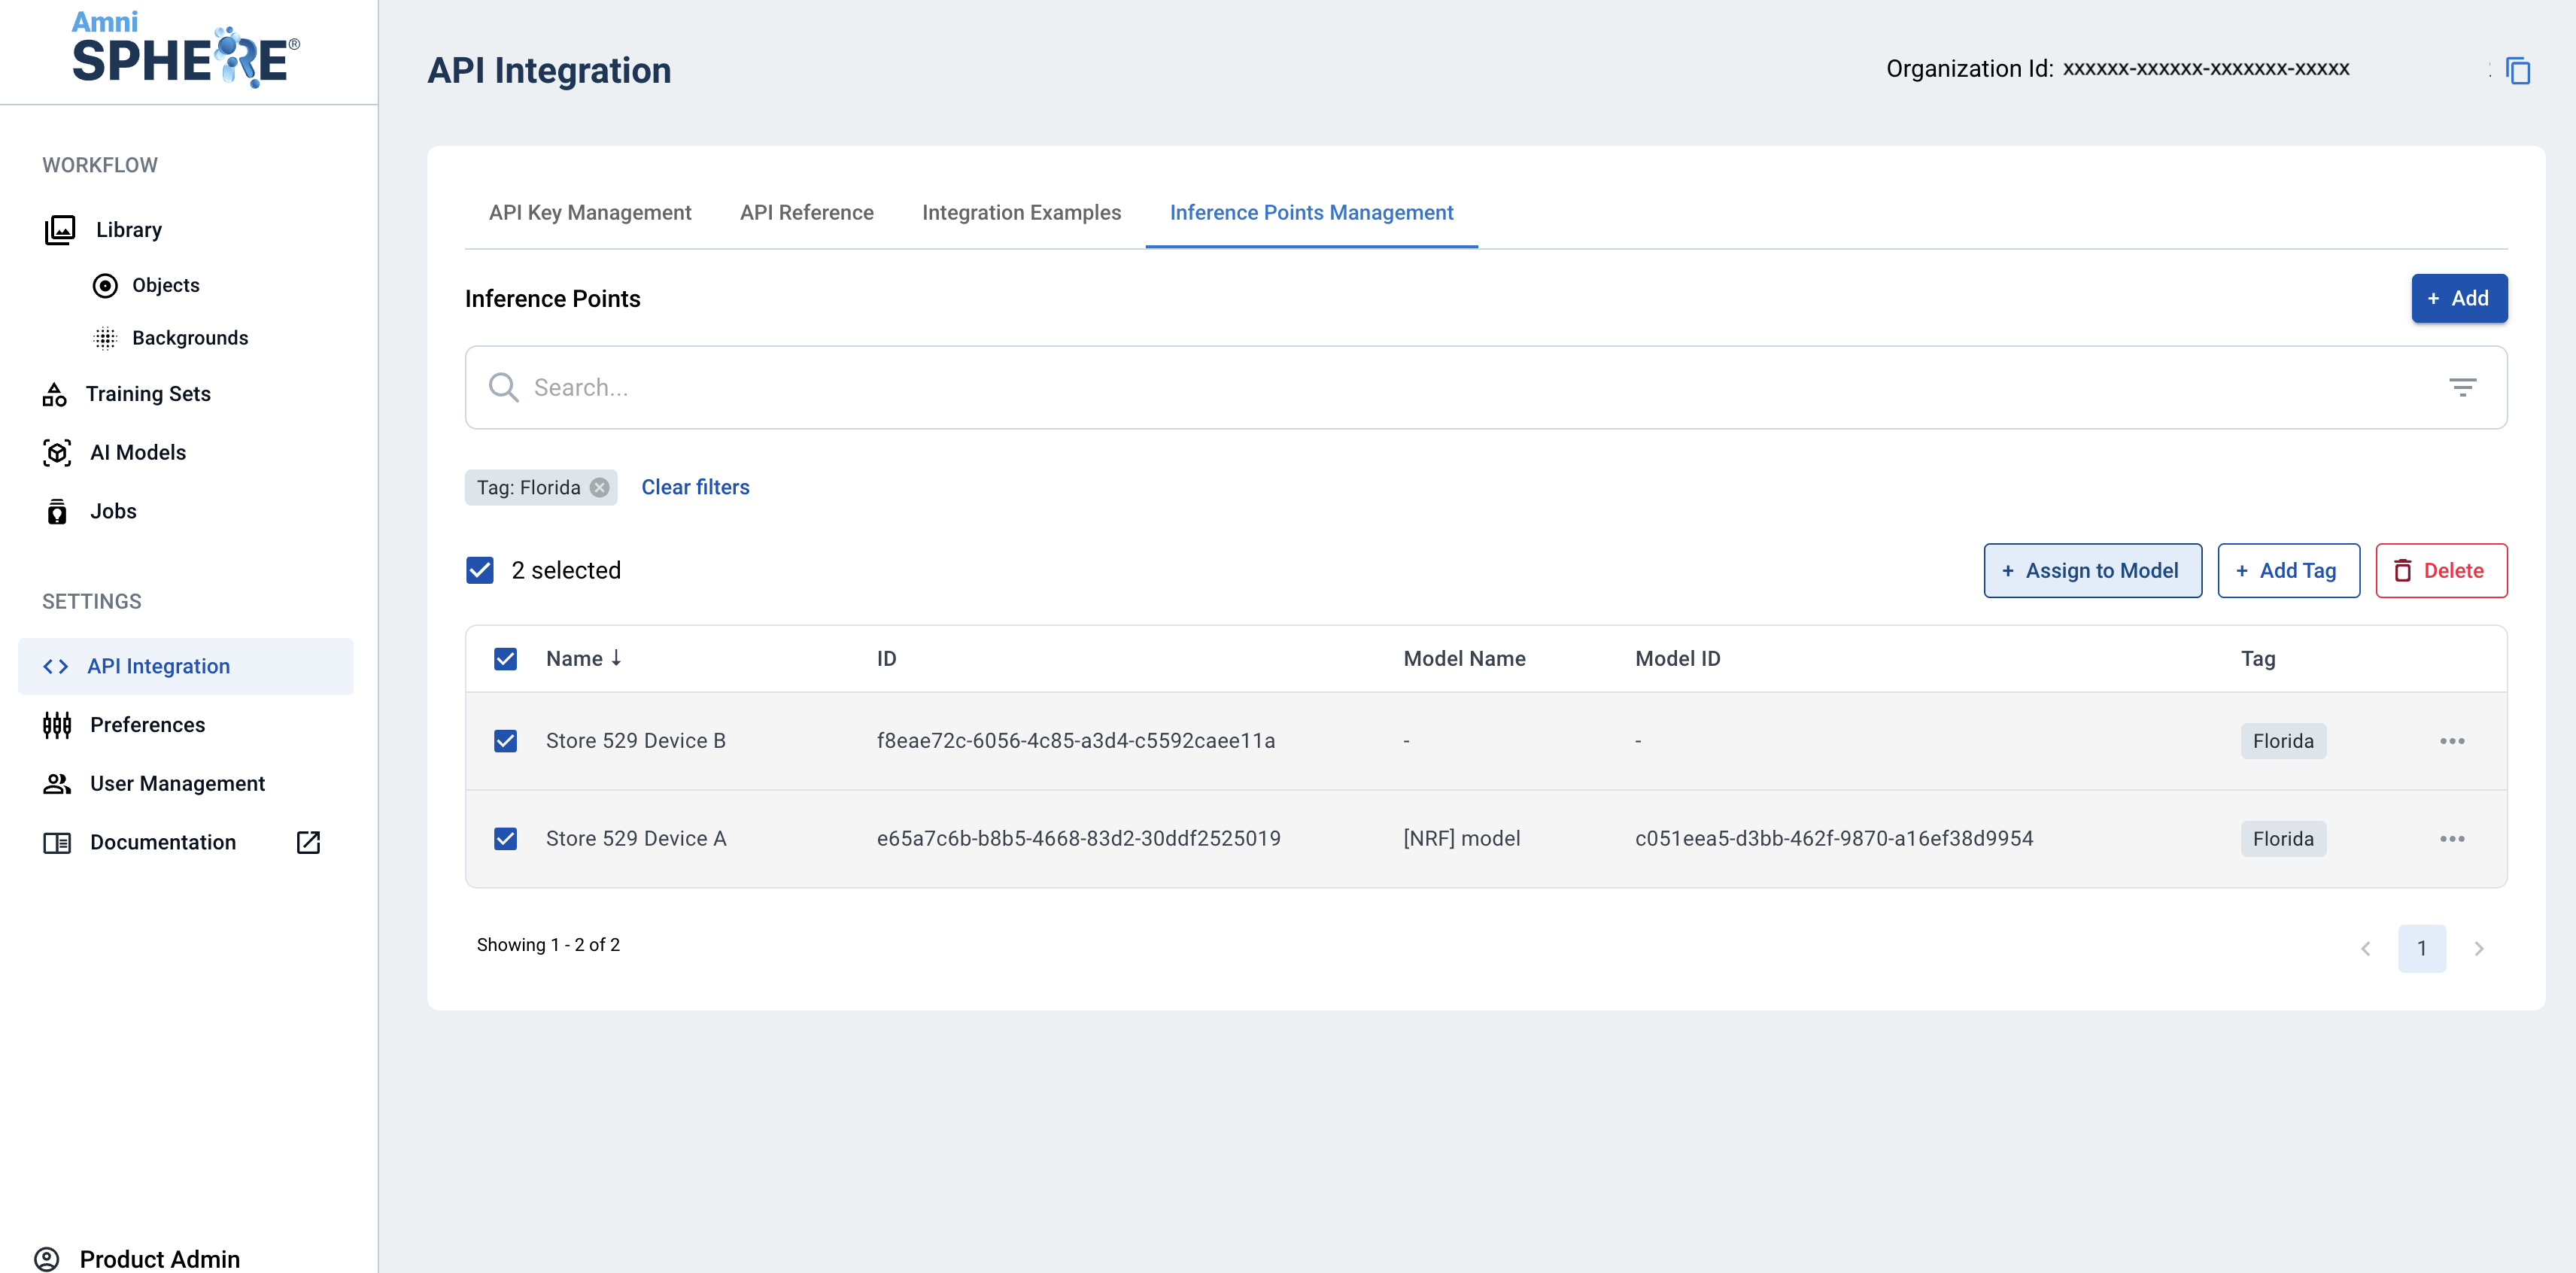
Task: Open more options for Store 529 Device B
Action: 2451,741
